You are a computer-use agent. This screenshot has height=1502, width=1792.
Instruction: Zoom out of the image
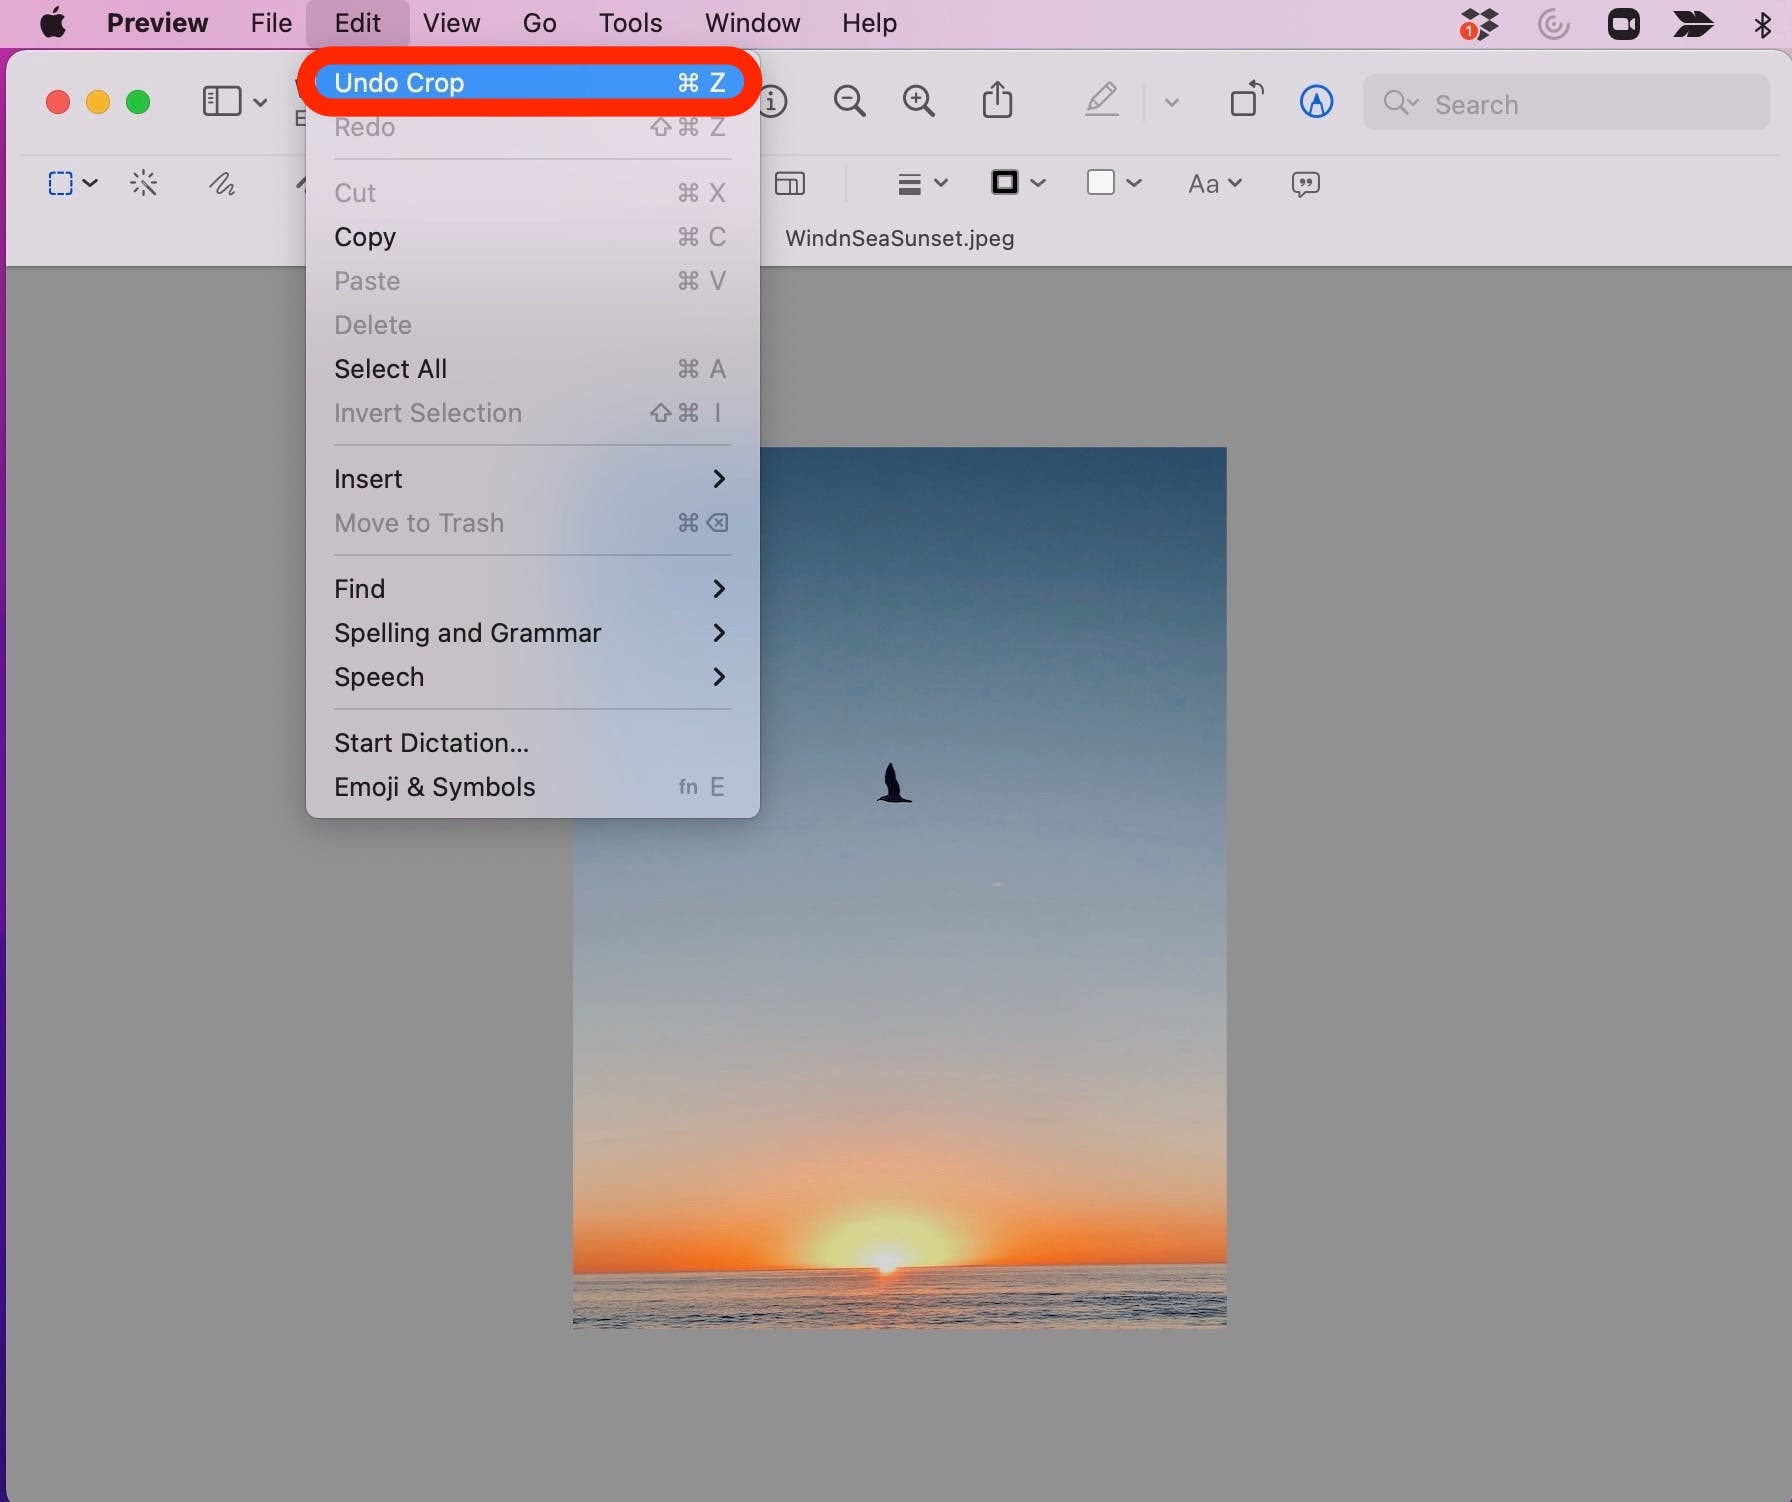click(849, 100)
